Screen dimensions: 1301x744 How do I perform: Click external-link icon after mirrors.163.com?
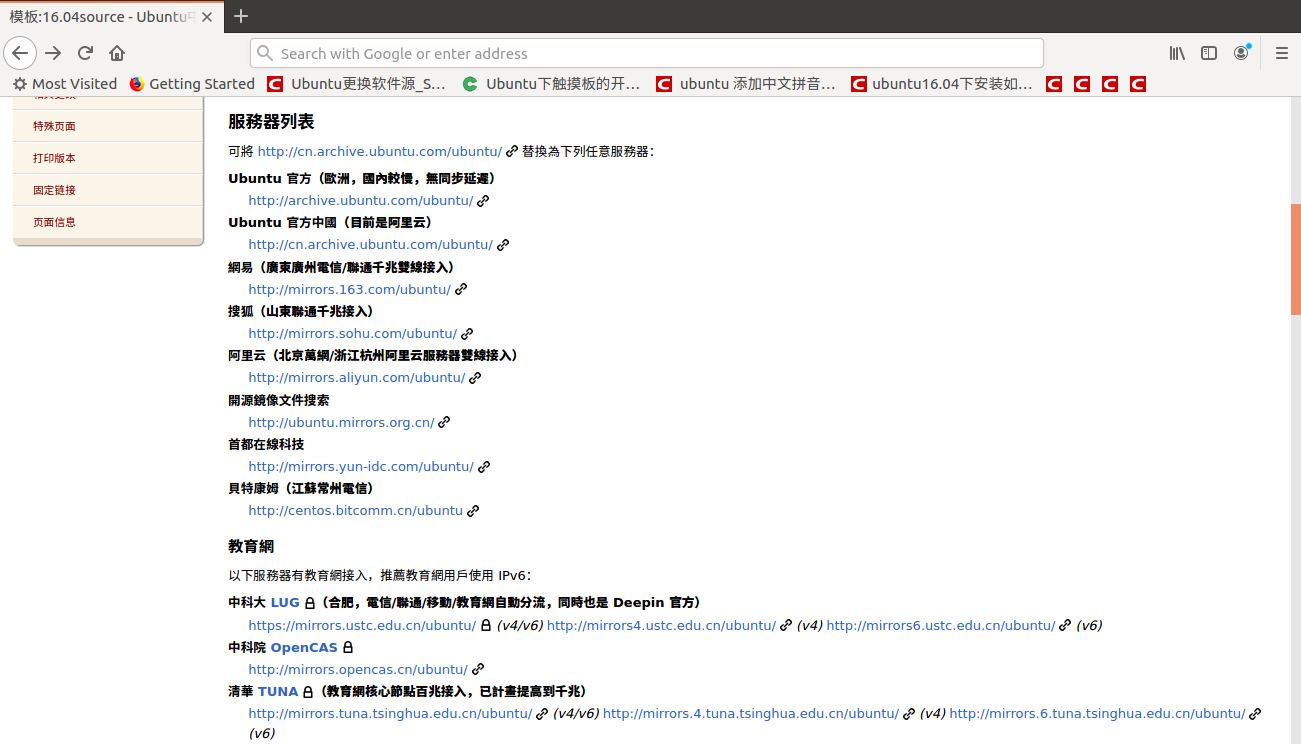point(461,289)
